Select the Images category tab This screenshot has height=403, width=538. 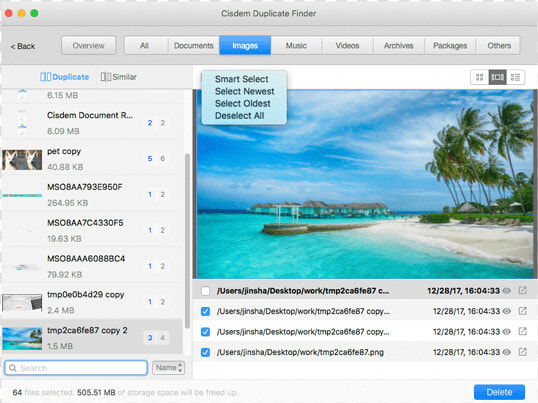tap(245, 46)
